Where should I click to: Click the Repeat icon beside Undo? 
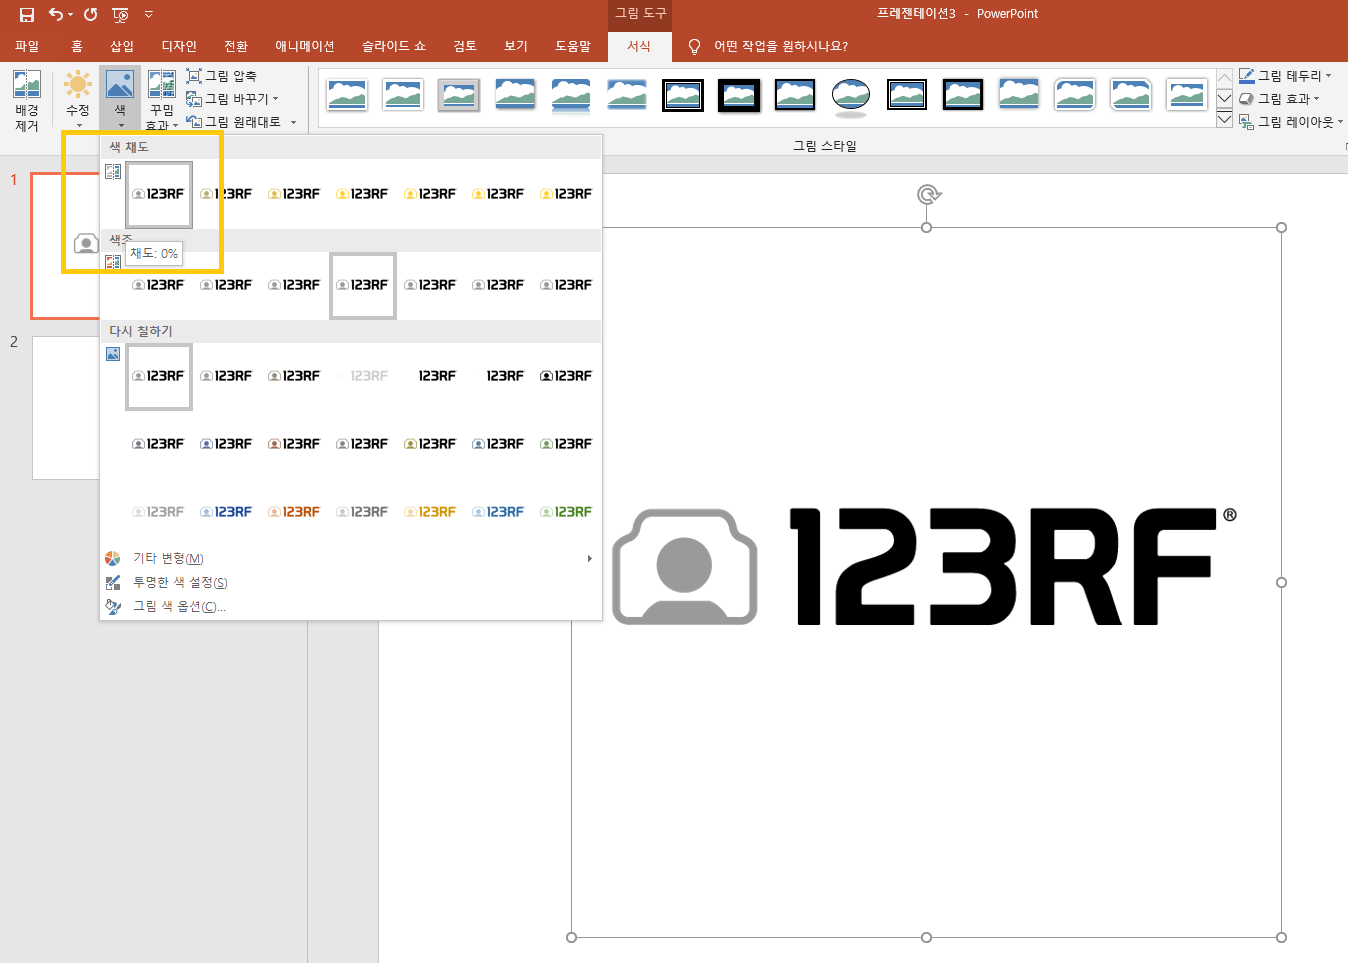pyautogui.click(x=91, y=14)
